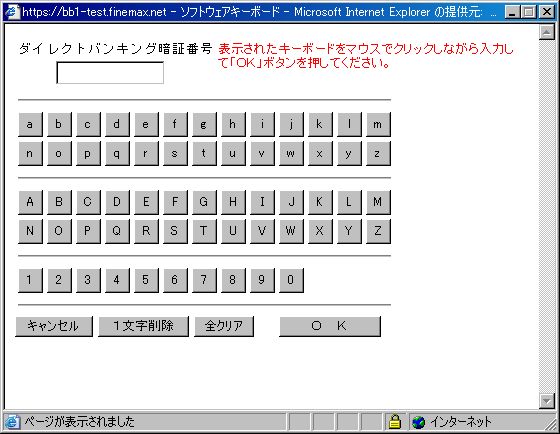Confirm entry with the OK button
The image size is (560, 434).
tap(330, 326)
